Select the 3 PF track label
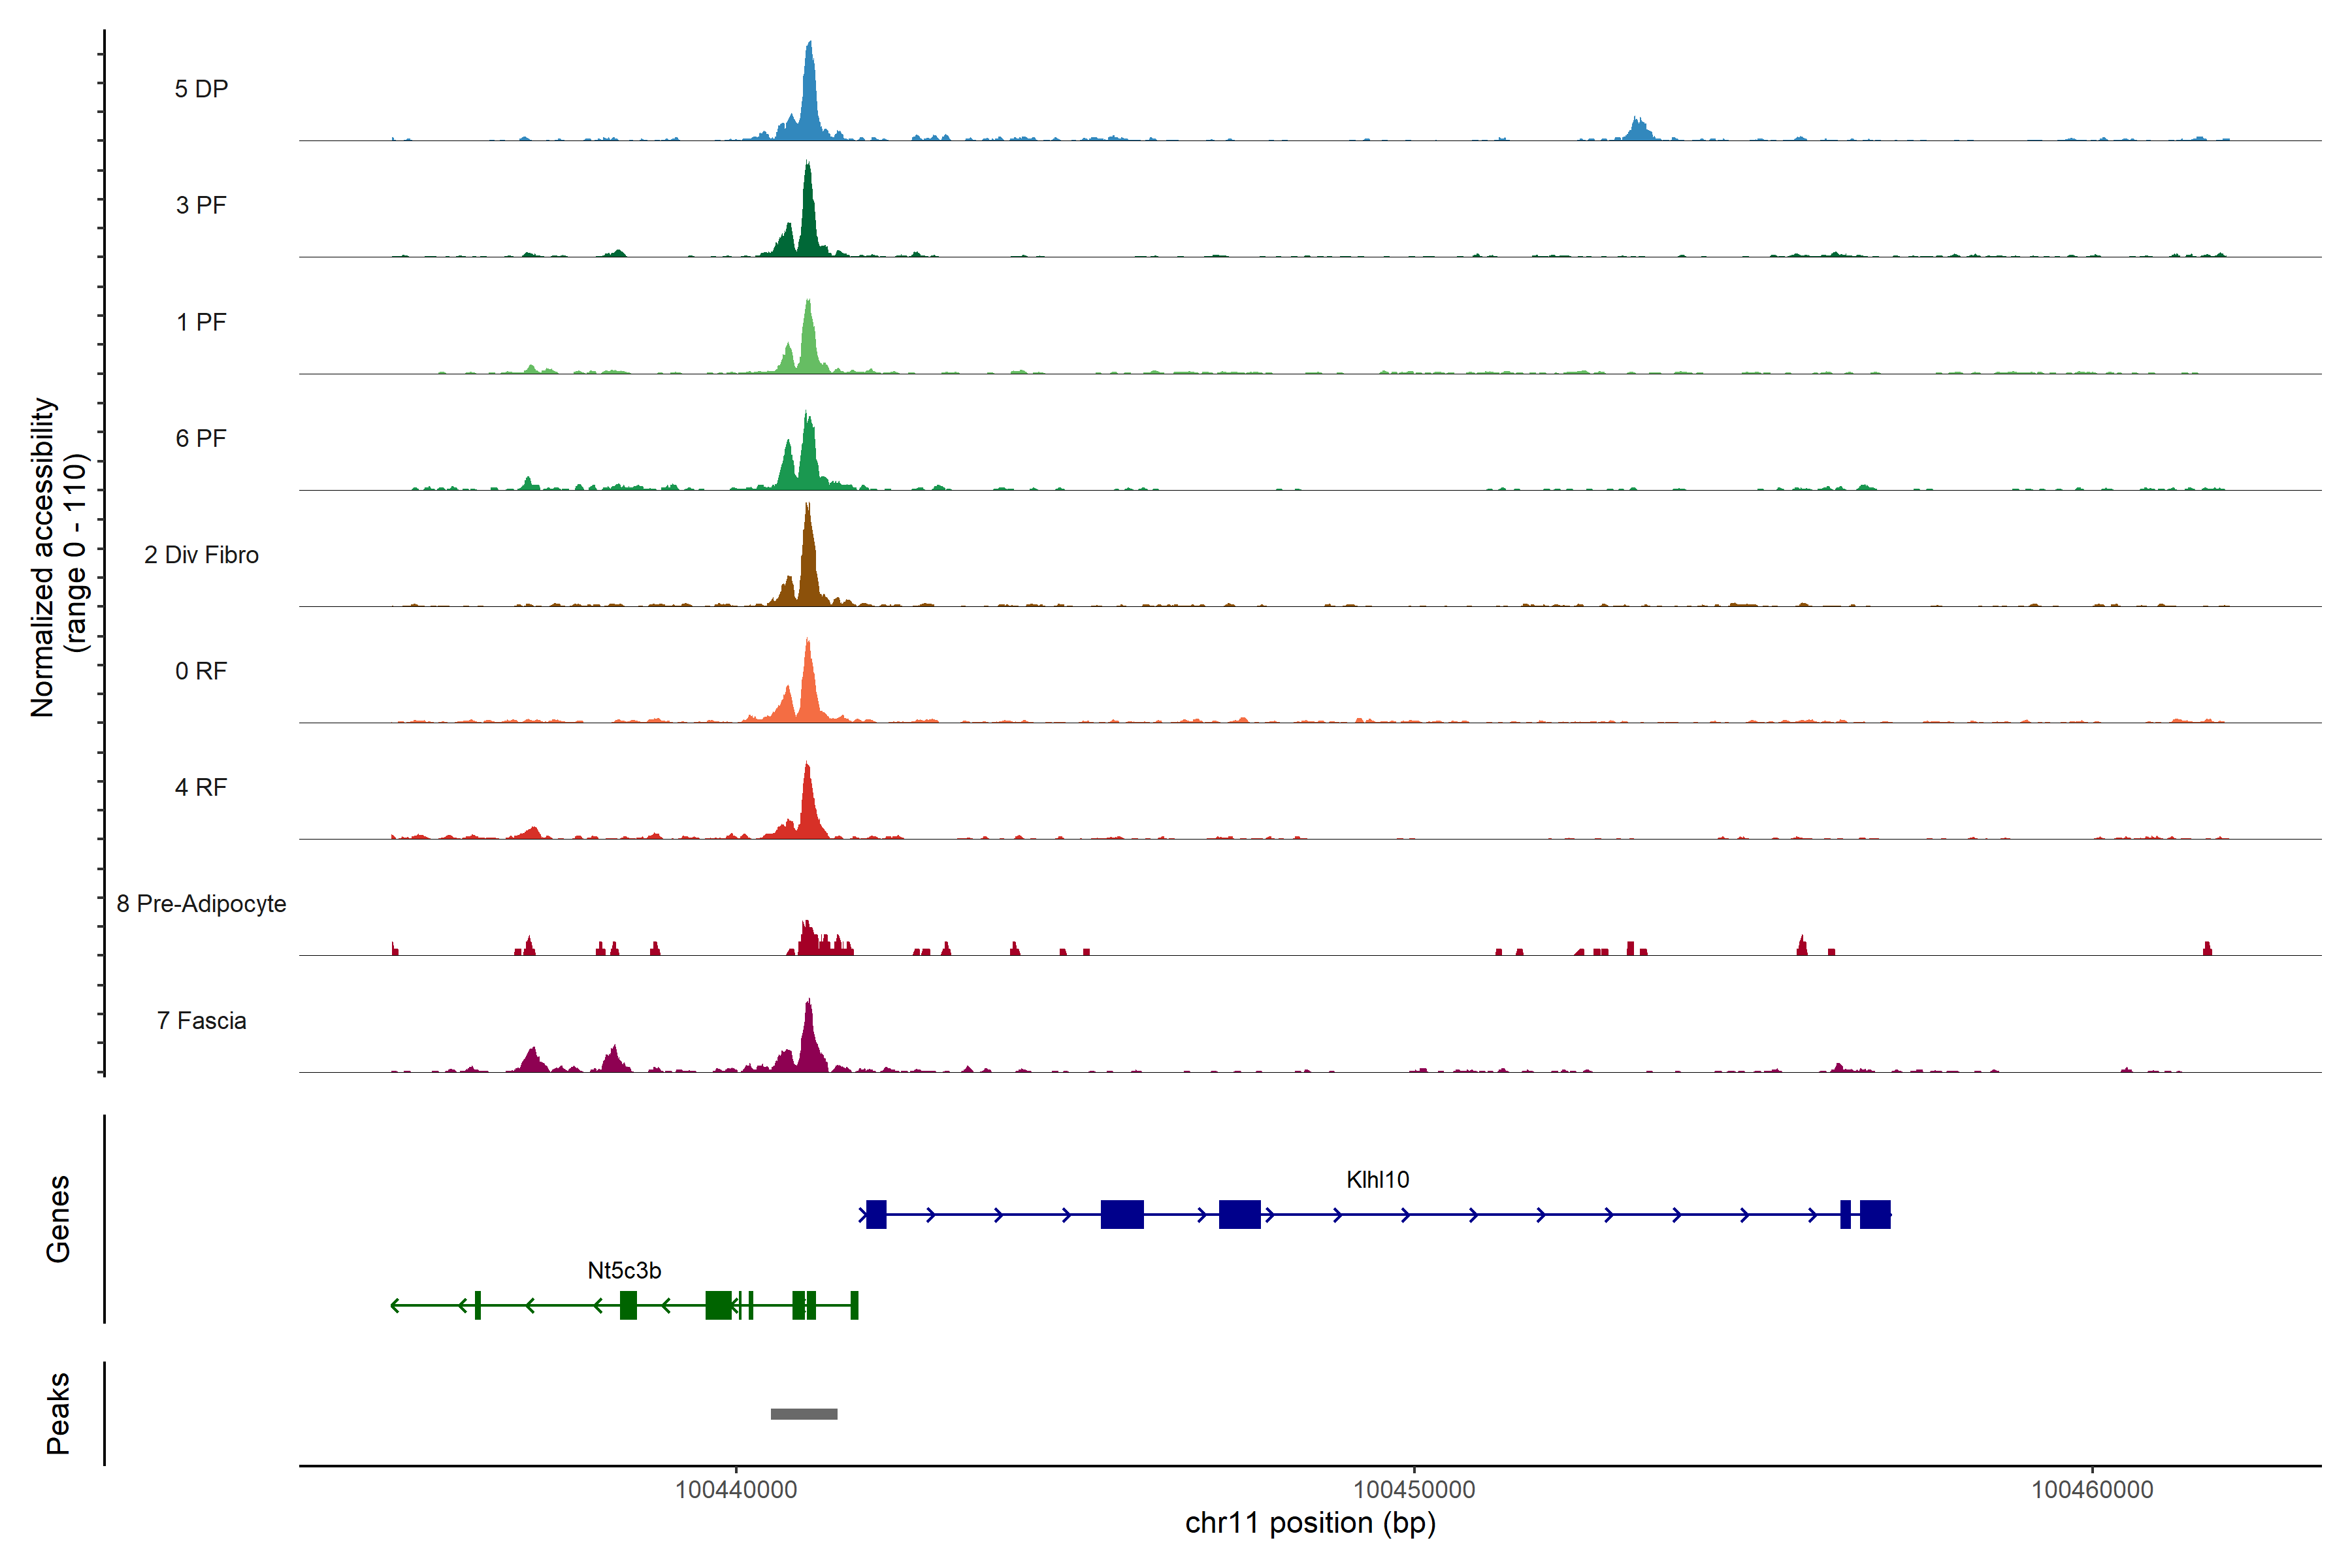 201,205
